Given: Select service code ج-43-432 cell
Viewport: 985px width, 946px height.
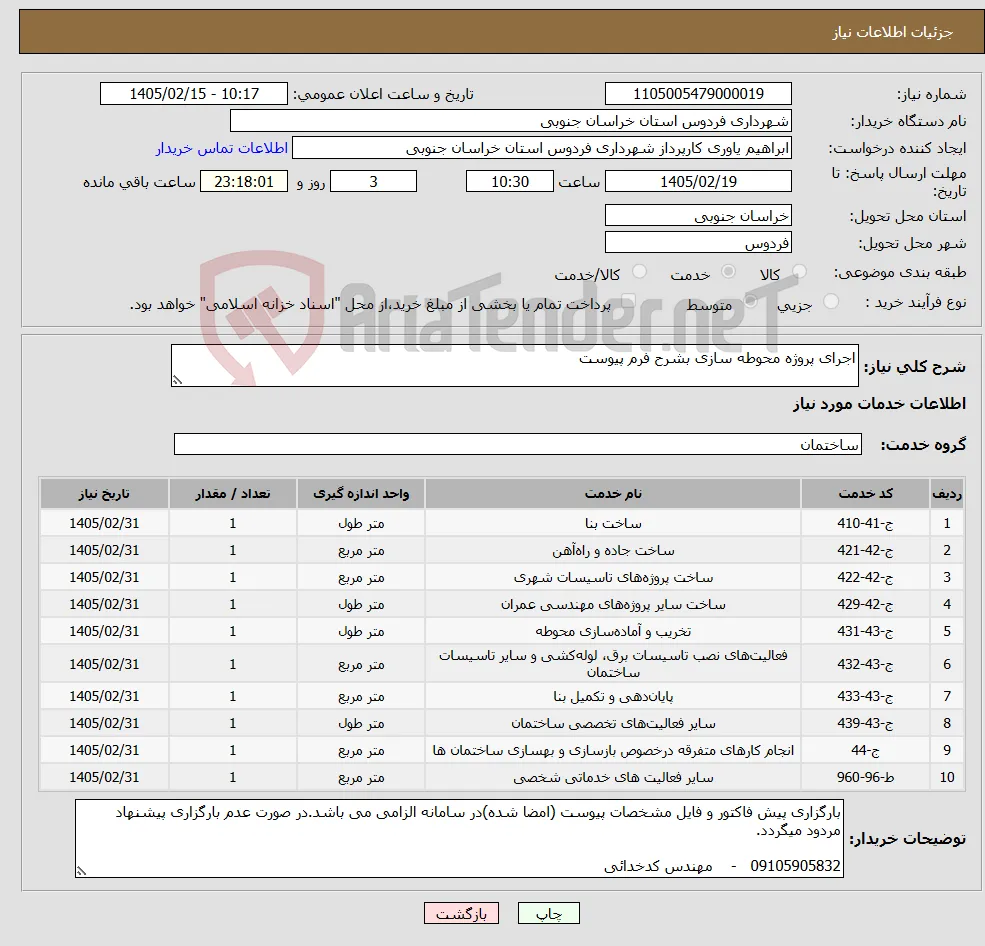Looking at the screenshot, I should [865, 664].
